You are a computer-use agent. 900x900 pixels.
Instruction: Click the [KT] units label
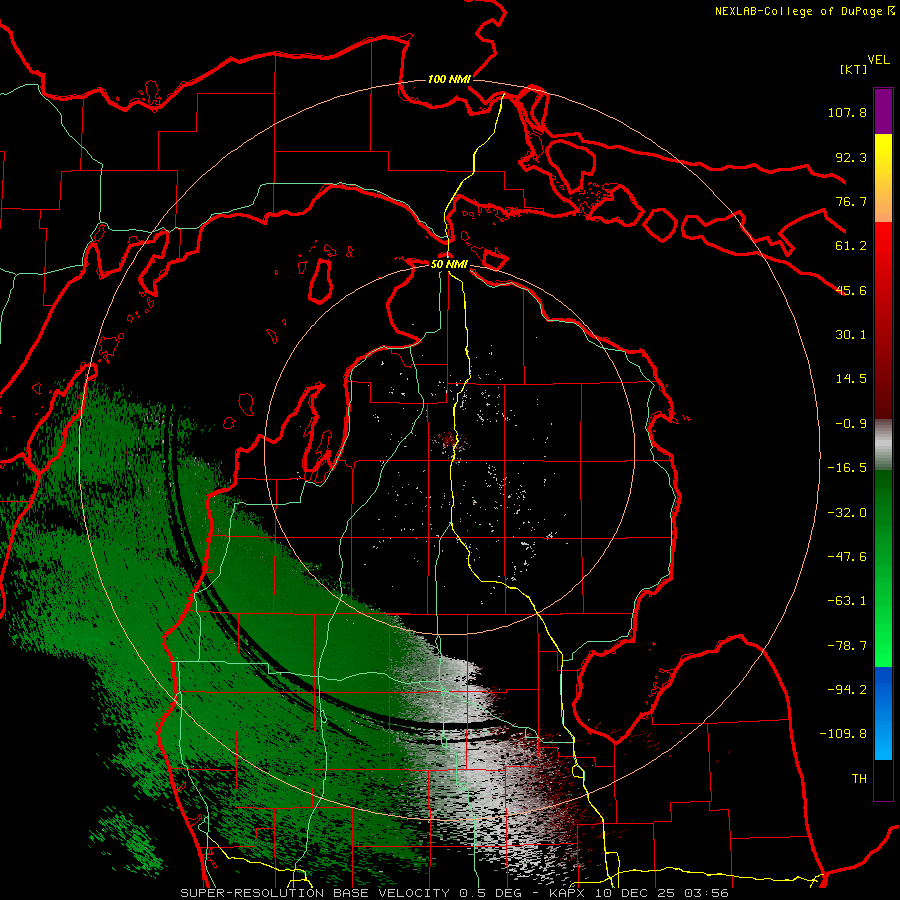point(853,69)
